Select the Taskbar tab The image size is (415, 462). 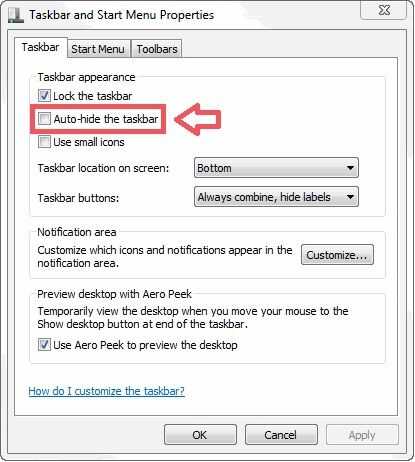pos(41,47)
